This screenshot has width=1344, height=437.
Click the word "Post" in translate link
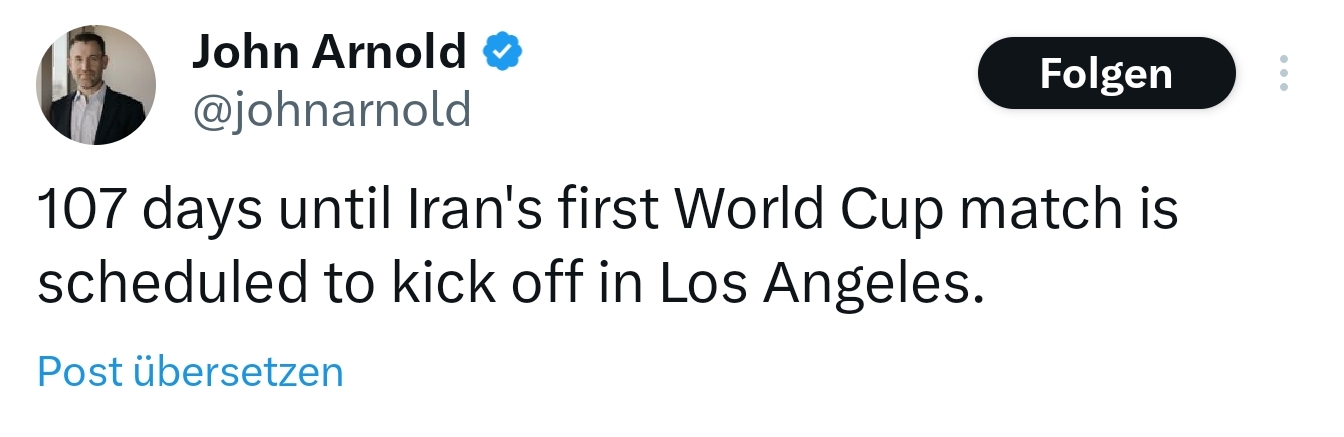[x=80, y=372]
